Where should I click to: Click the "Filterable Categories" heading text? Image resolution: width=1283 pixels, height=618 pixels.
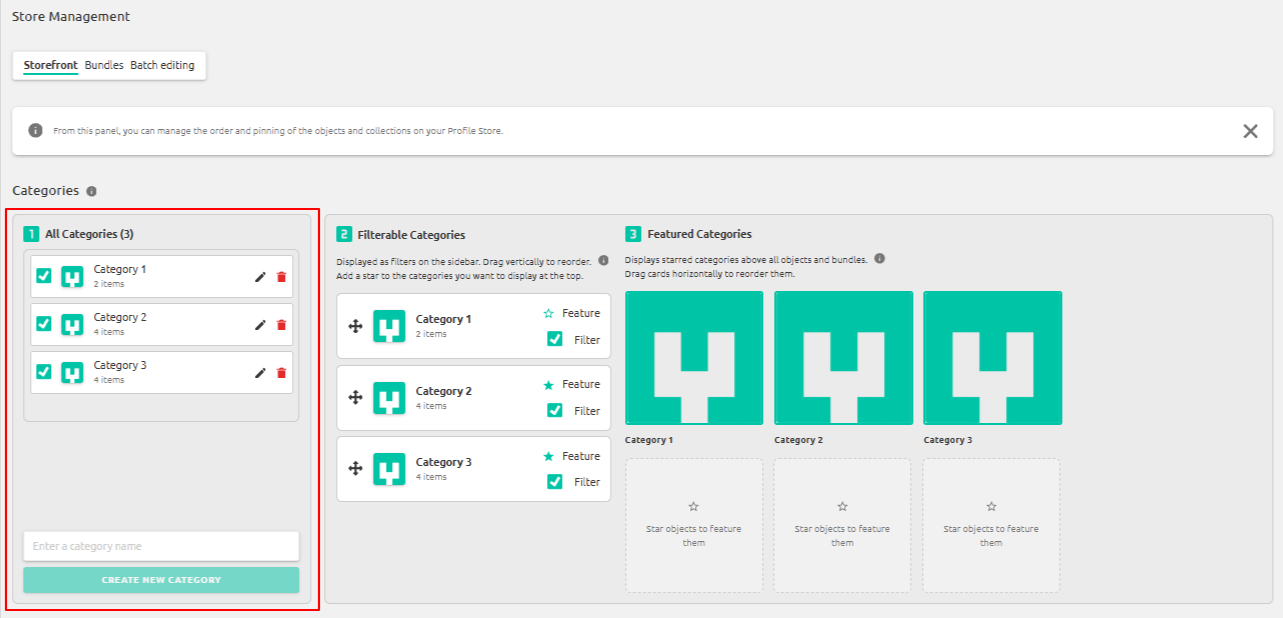click(412, 235)
